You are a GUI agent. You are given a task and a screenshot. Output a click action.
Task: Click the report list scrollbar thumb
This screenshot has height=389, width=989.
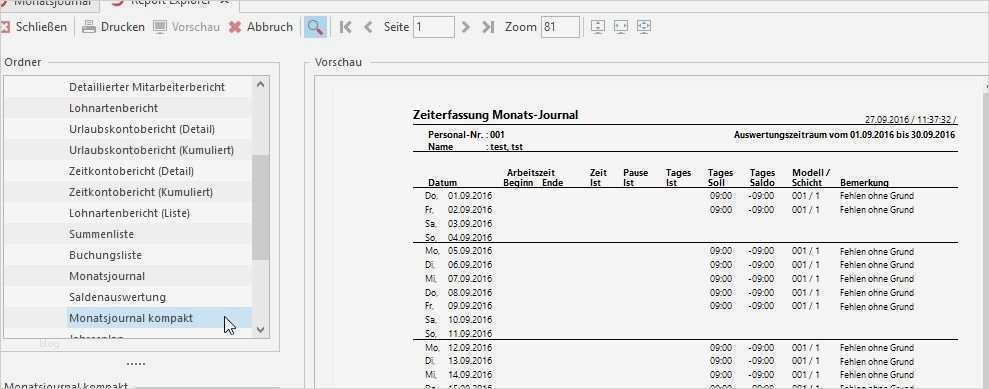260,207
